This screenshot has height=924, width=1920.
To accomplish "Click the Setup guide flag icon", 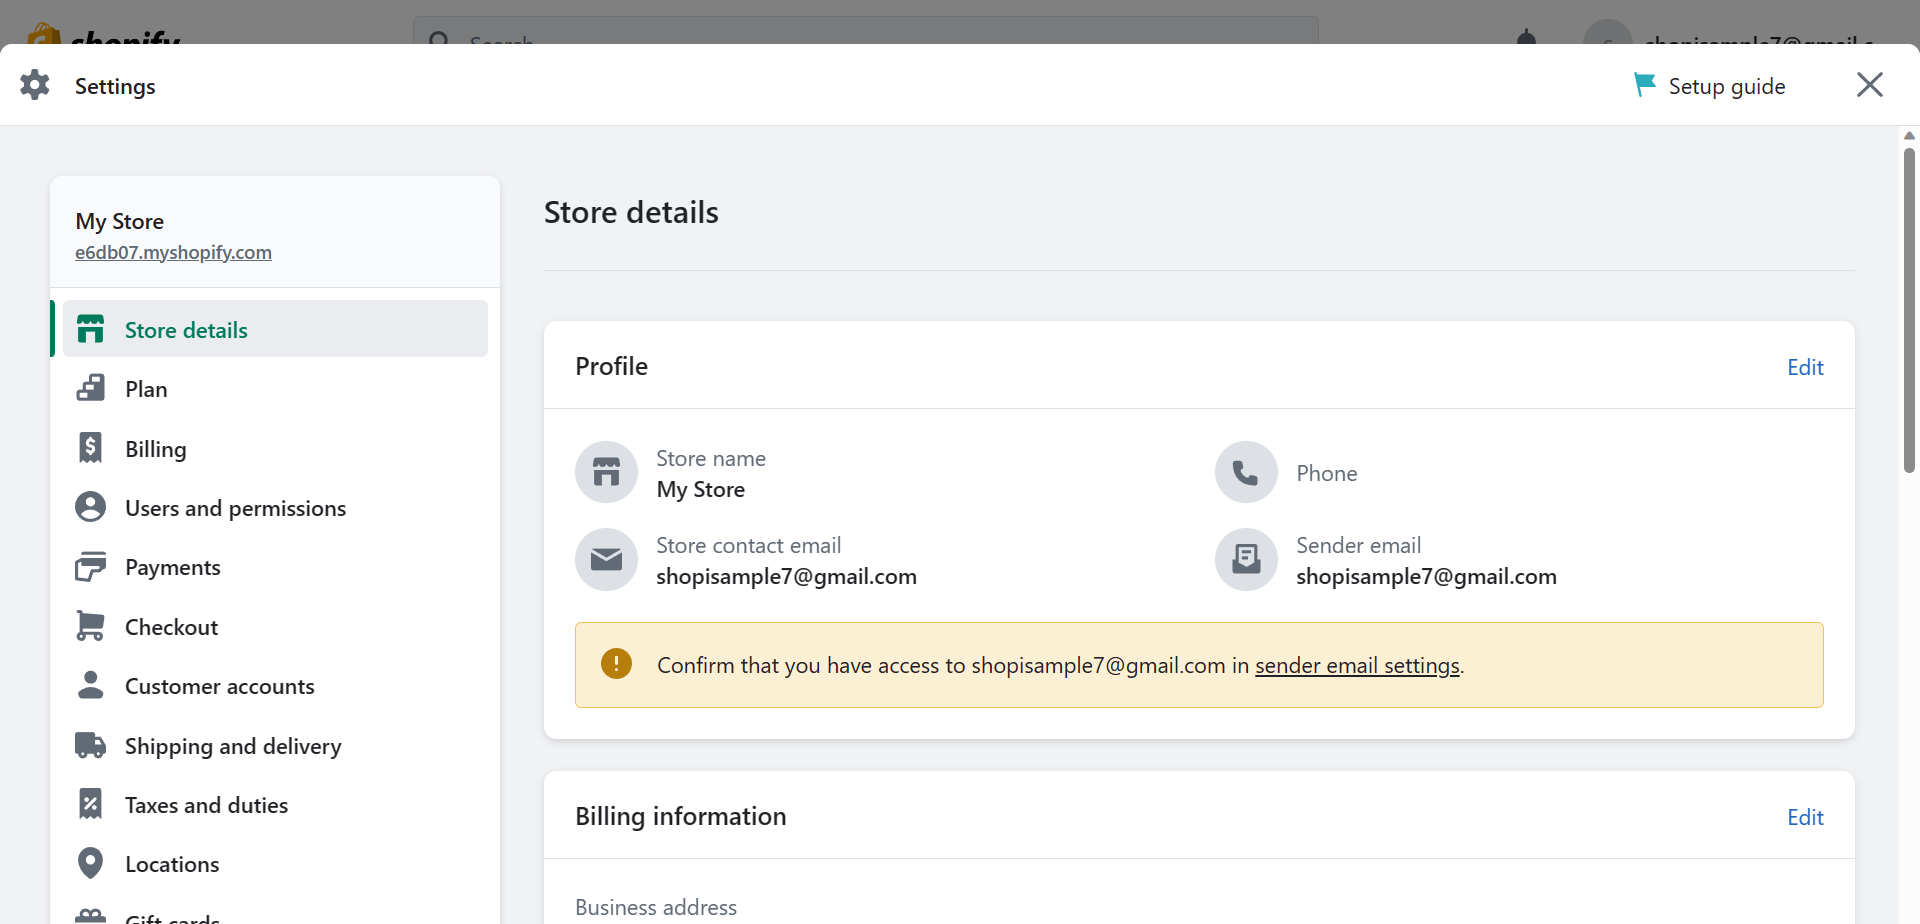I will (1644, 85).
